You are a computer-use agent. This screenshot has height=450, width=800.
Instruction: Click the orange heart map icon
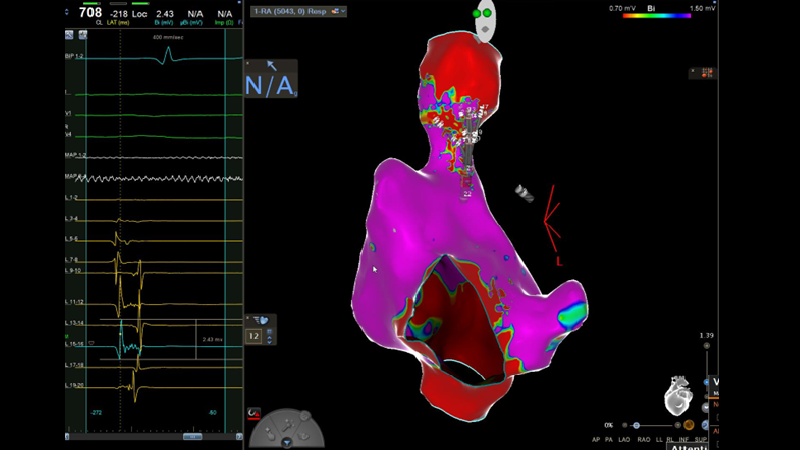tap(689, 425)
